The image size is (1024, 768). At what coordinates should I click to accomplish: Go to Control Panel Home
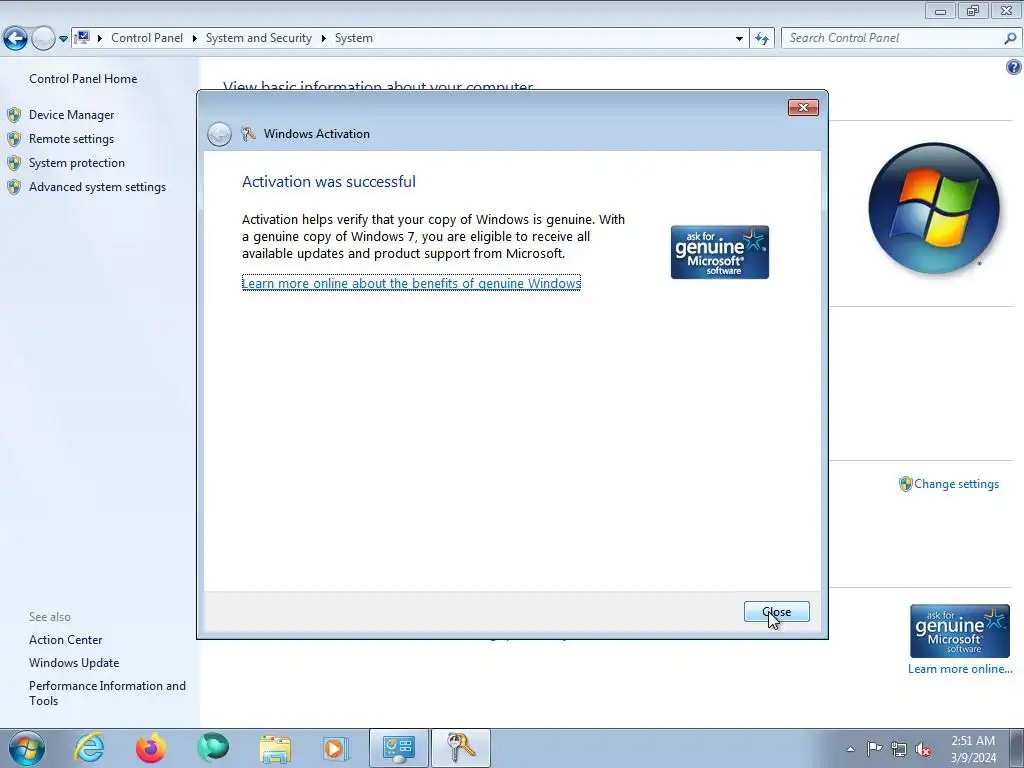point(83,79)
